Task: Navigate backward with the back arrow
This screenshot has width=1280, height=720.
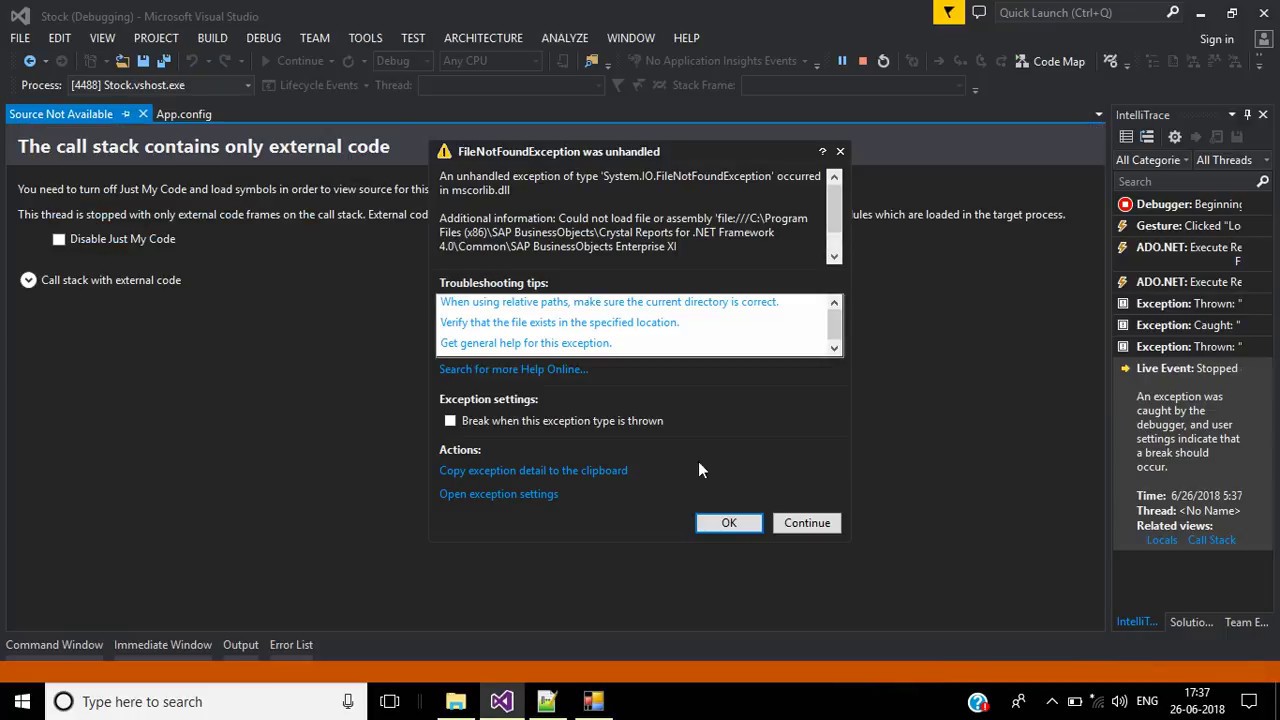Action: [x=29, y=61]
